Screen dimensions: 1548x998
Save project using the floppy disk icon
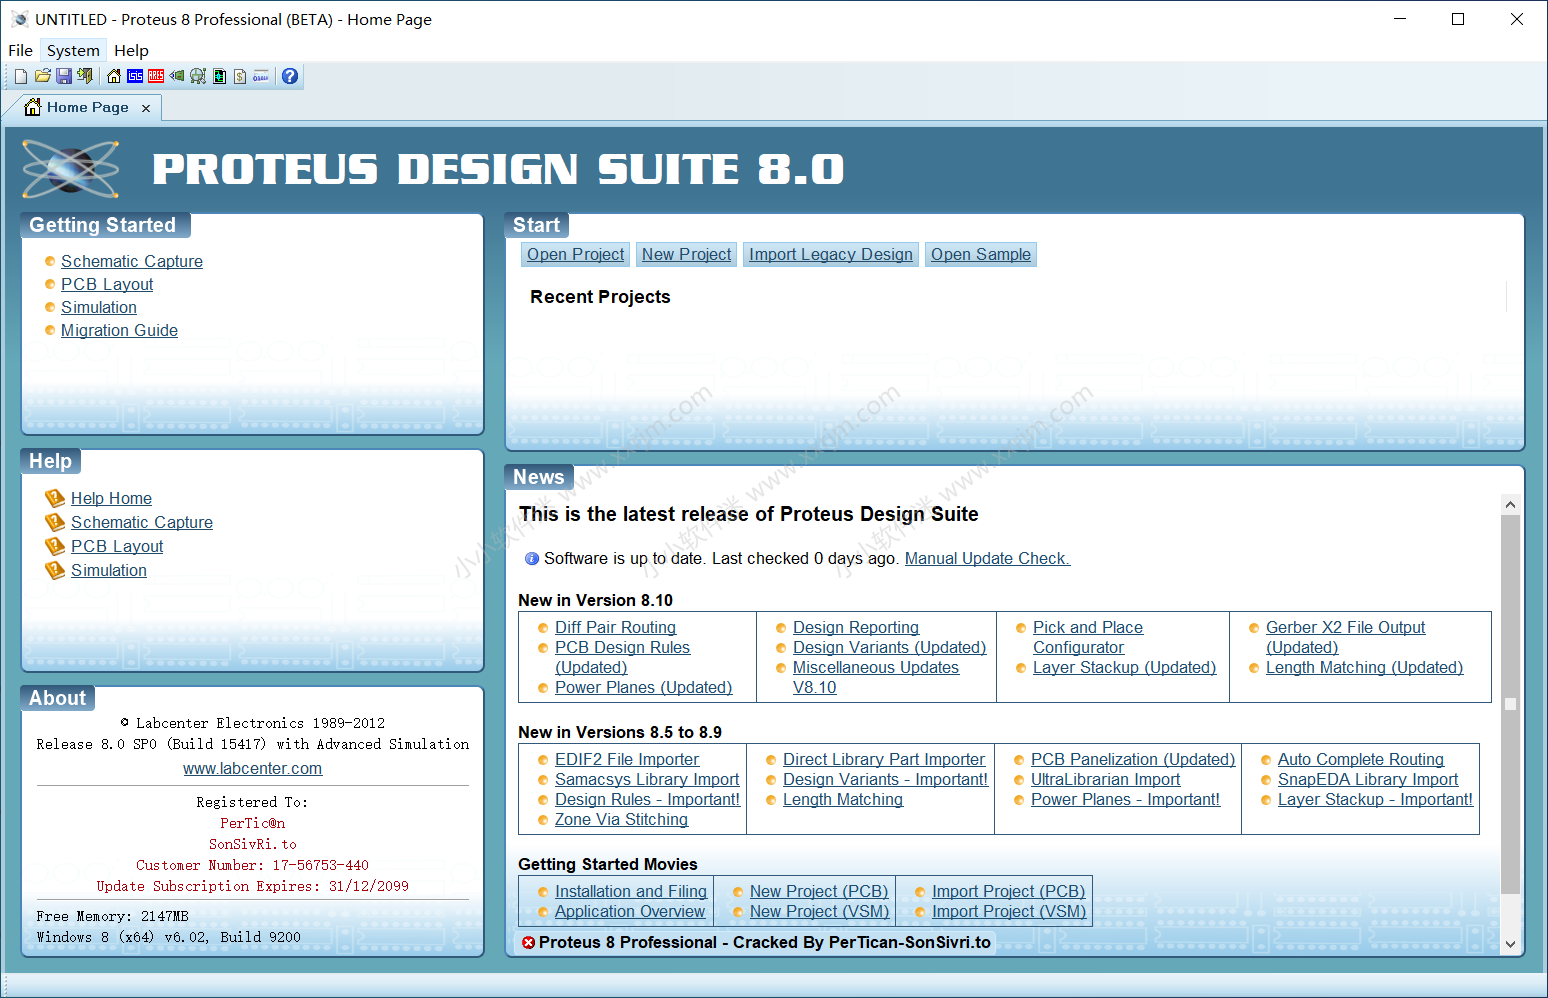[x=64, y=76]
